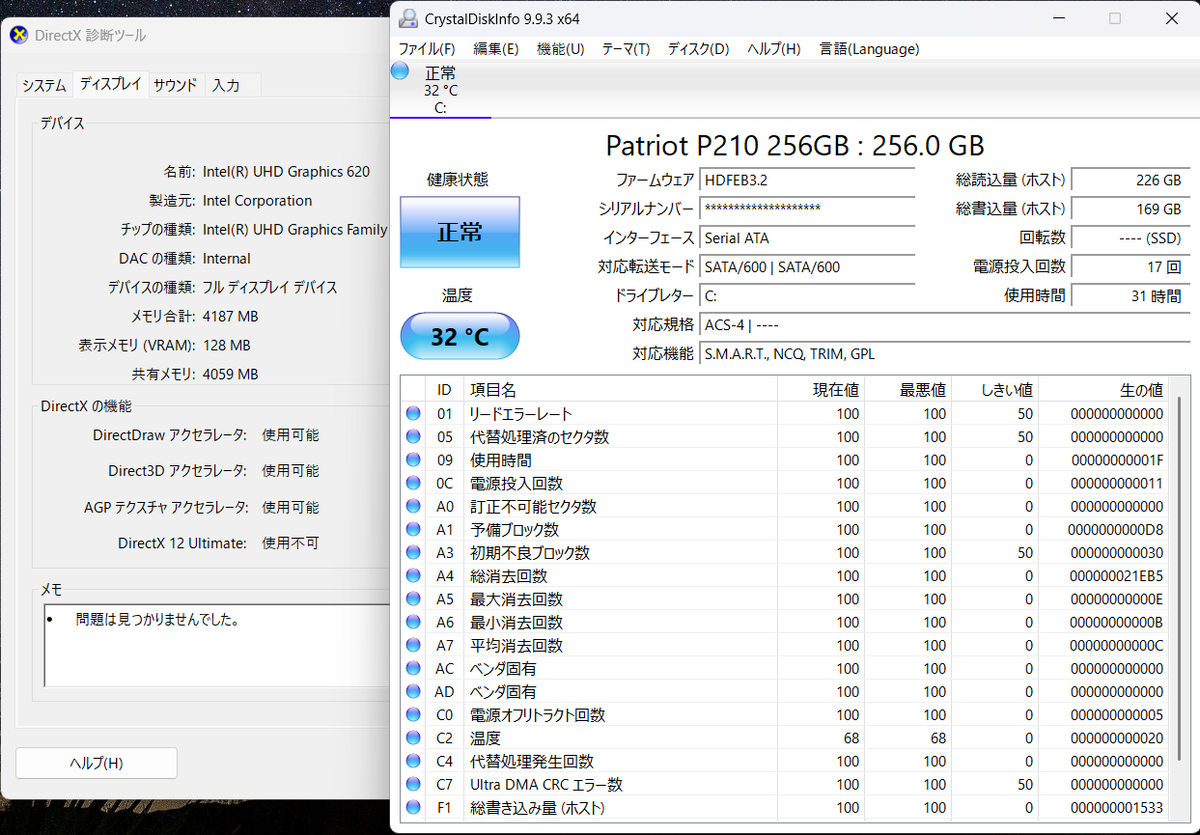Click the しきい値 column header
Screen dimensions: 1200x835
(x=995, y=390)
